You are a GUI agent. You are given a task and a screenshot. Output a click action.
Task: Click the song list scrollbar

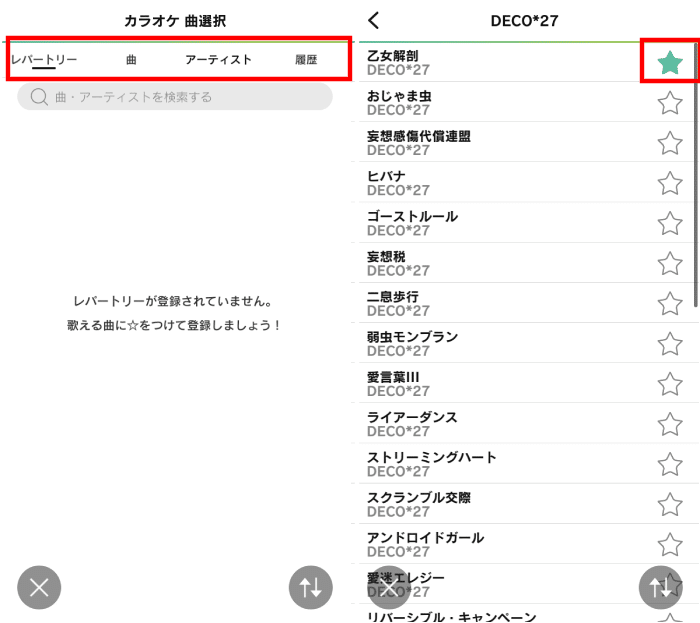point(696,175)
